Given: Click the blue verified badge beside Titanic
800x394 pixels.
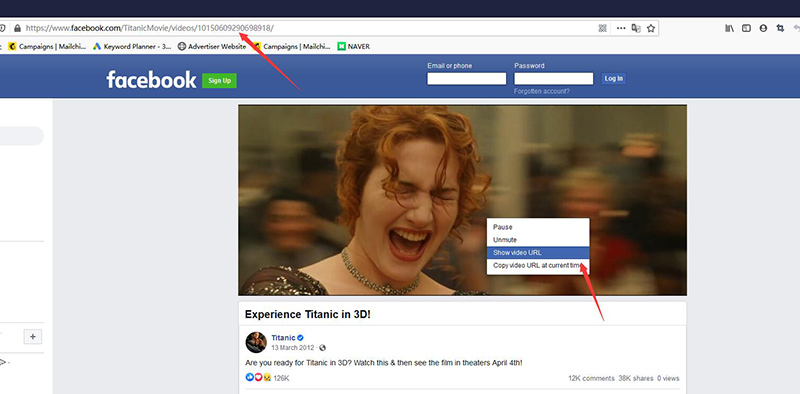Looking at the screenshot, I should click(301, 338).
